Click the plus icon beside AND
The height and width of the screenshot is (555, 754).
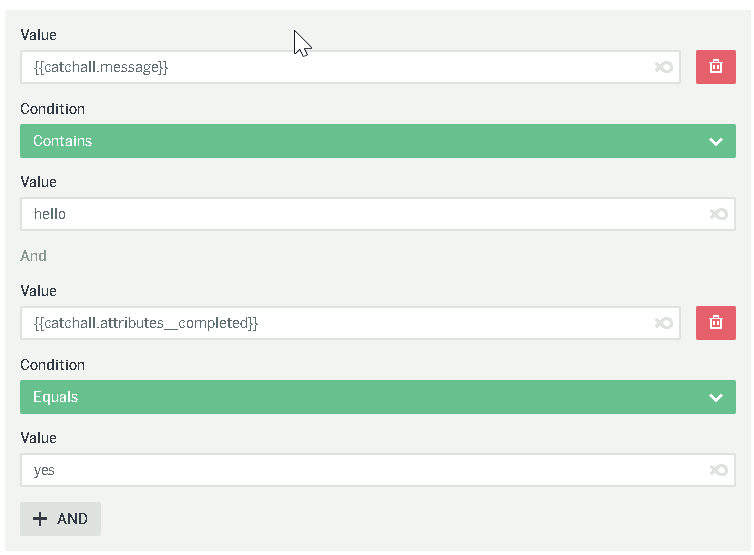pyautogui.click(x=40, y=518)
